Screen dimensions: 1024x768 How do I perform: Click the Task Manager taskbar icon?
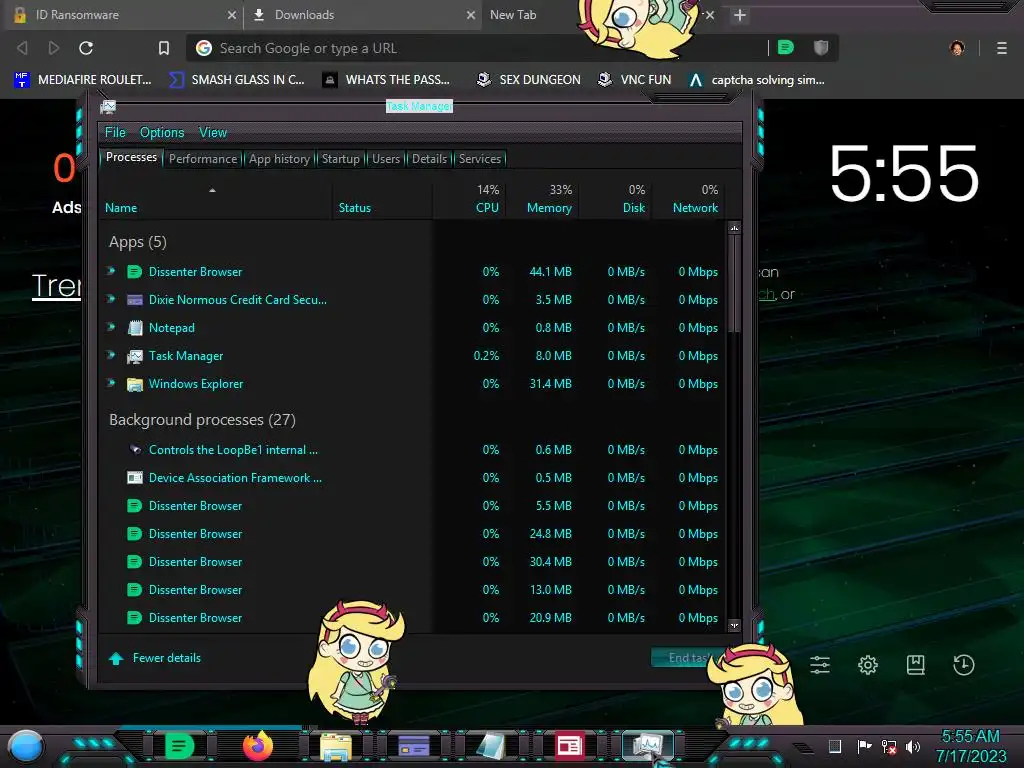tap(647, 746)
